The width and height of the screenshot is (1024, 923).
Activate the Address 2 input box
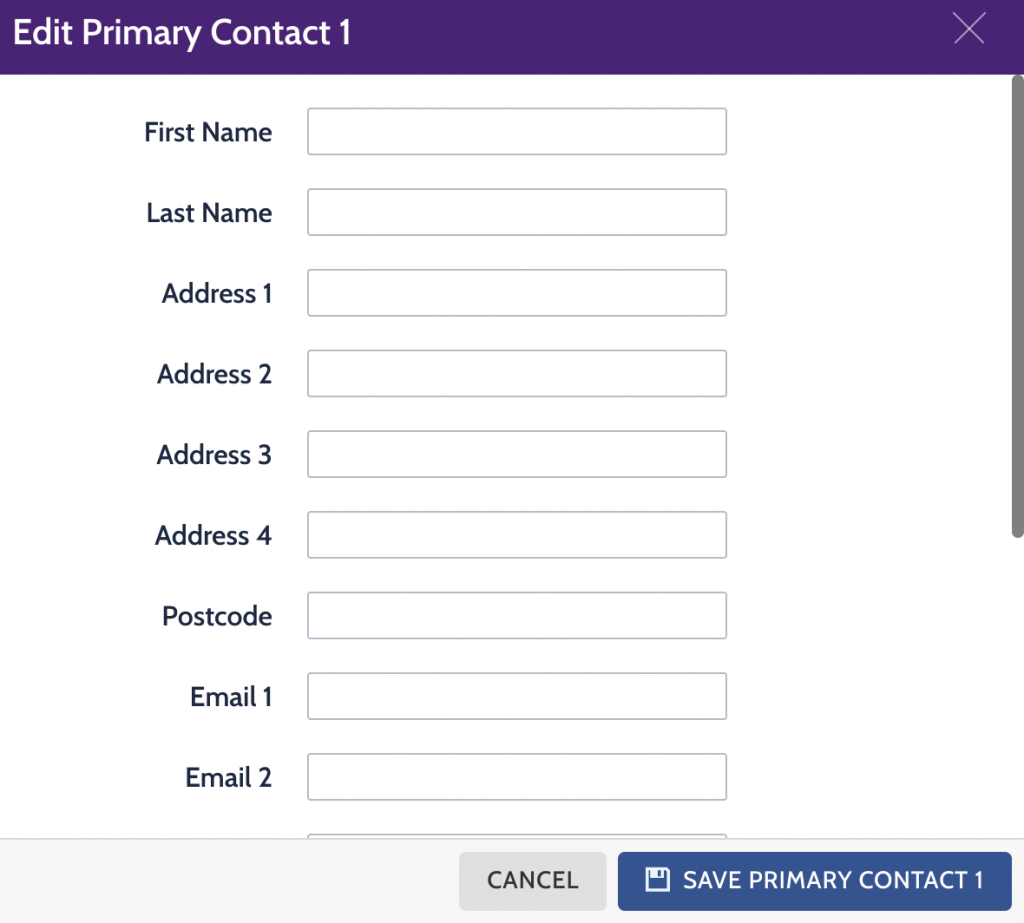pyautogui.click(x=517, y=374)
